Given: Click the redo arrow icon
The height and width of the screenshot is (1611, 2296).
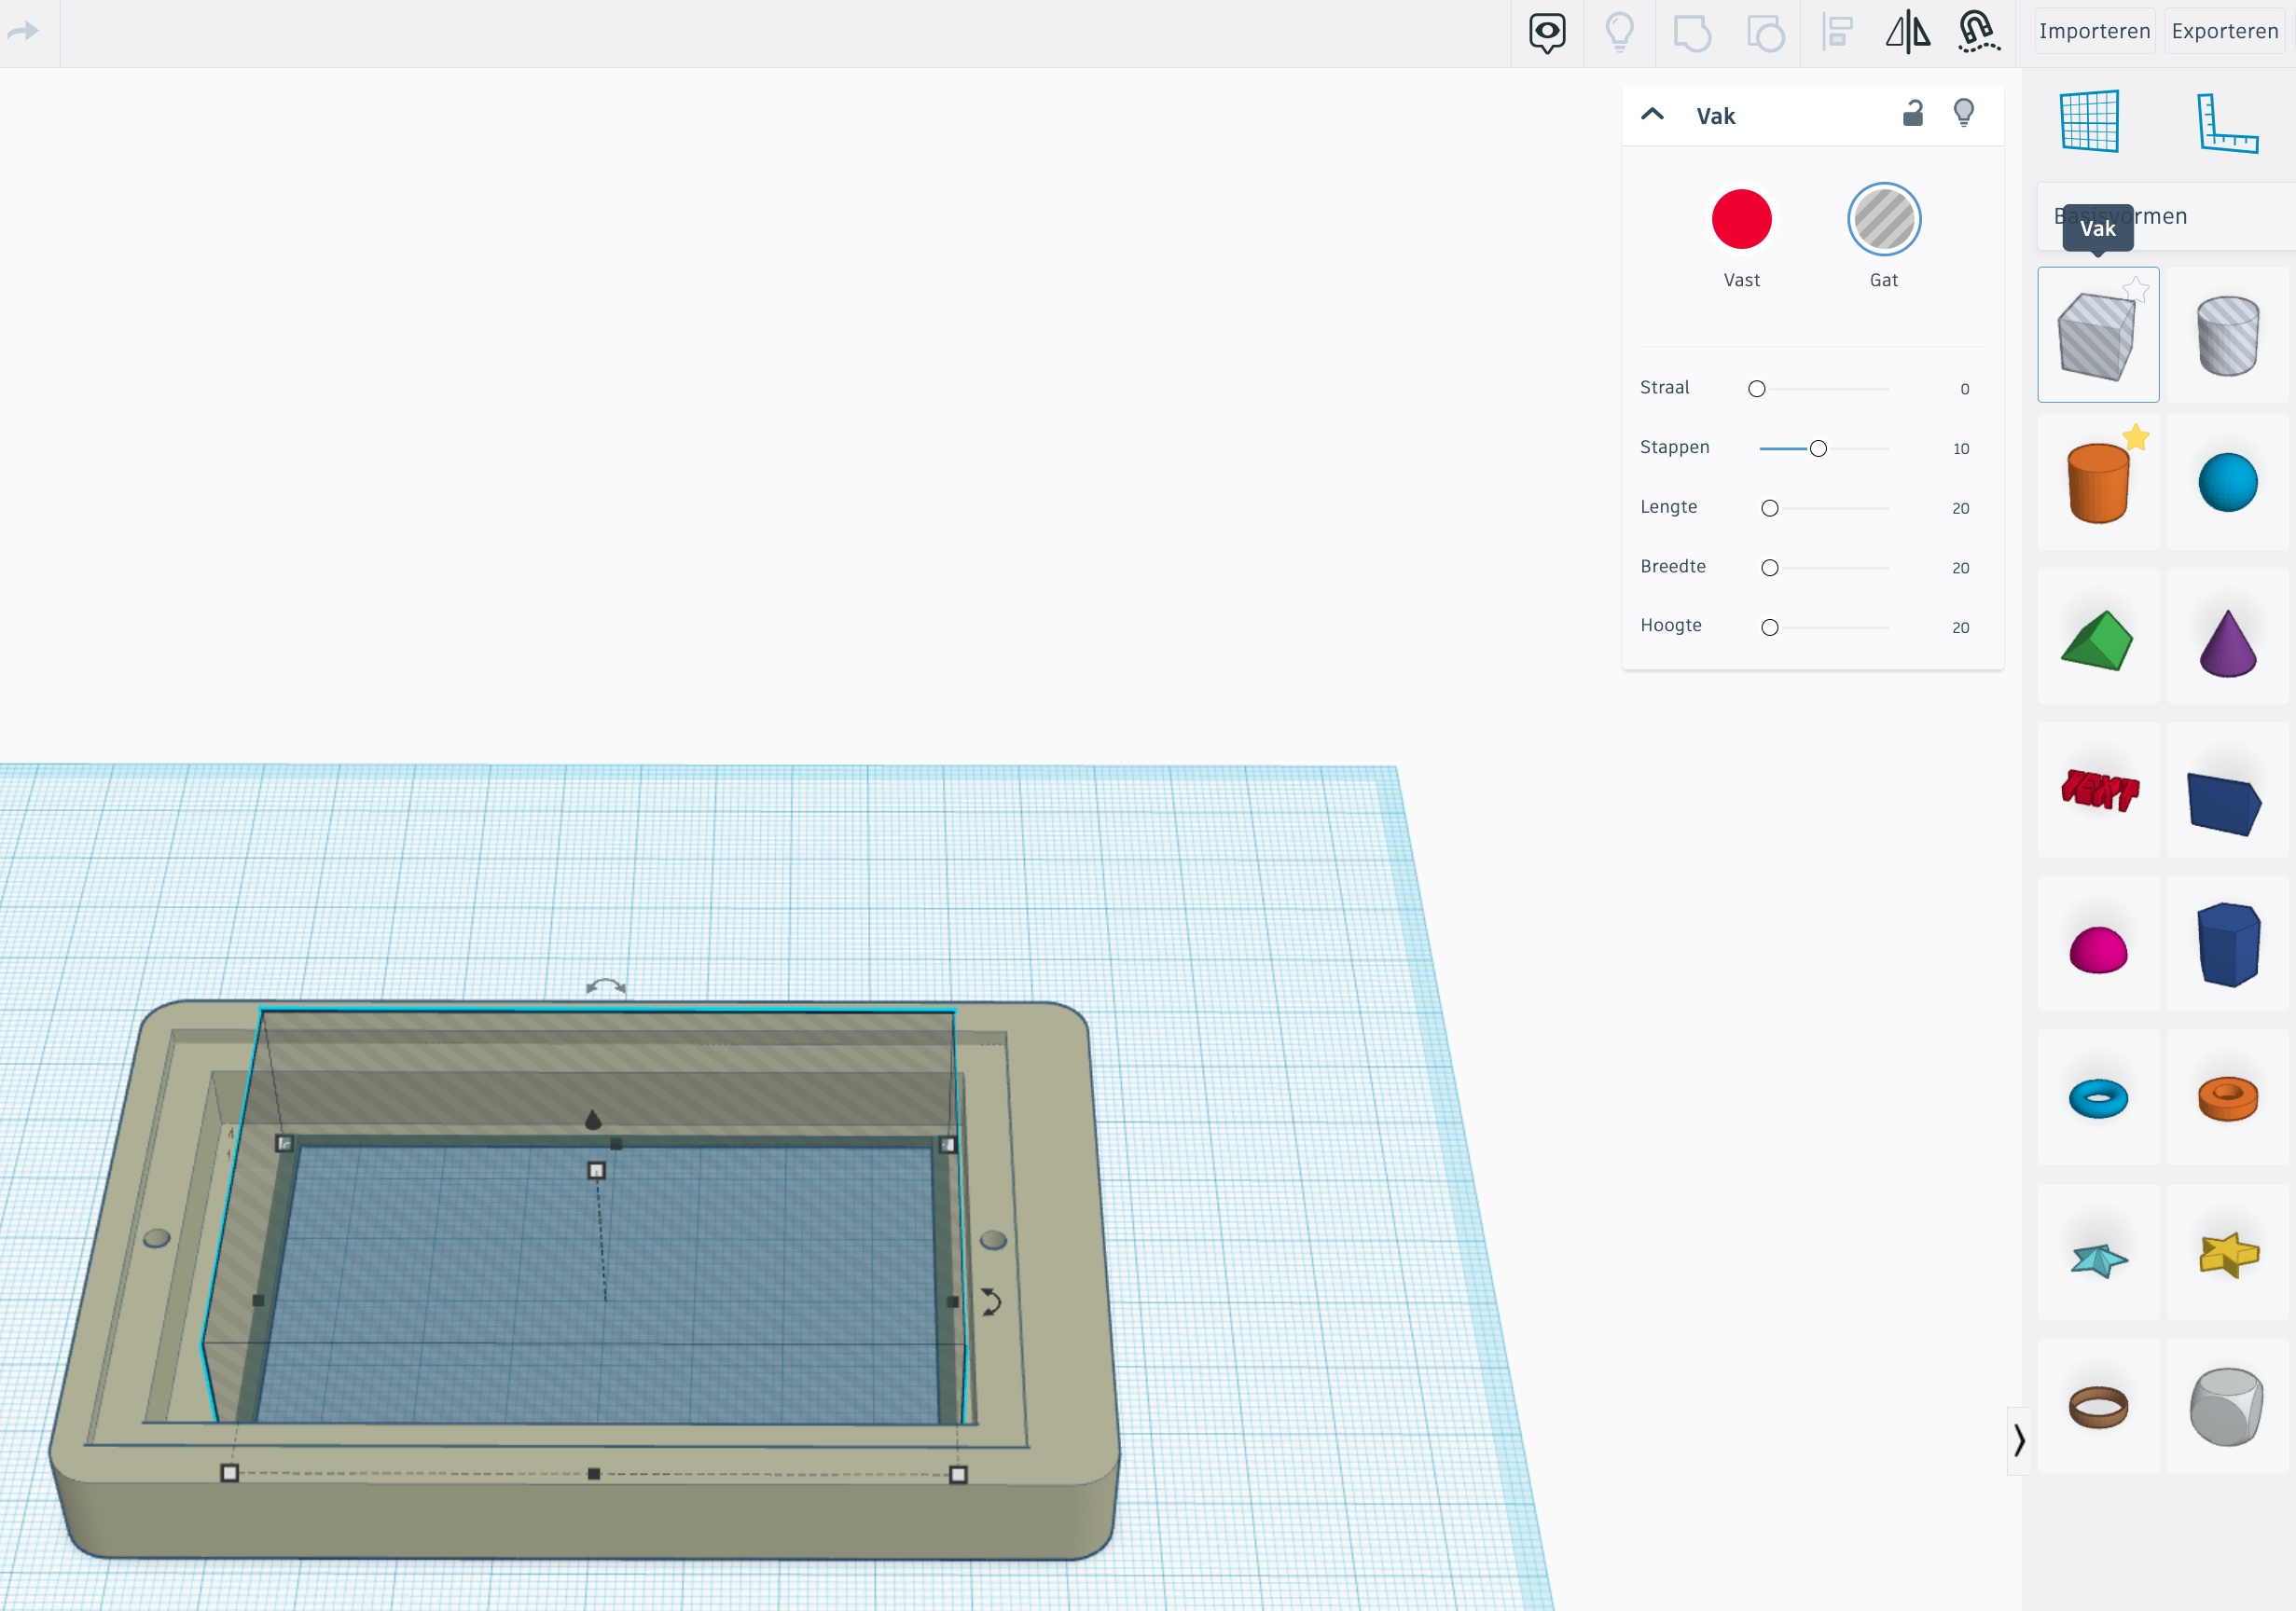Looking at the screenshot, I should pyautogui.click(x=23, y=31).
